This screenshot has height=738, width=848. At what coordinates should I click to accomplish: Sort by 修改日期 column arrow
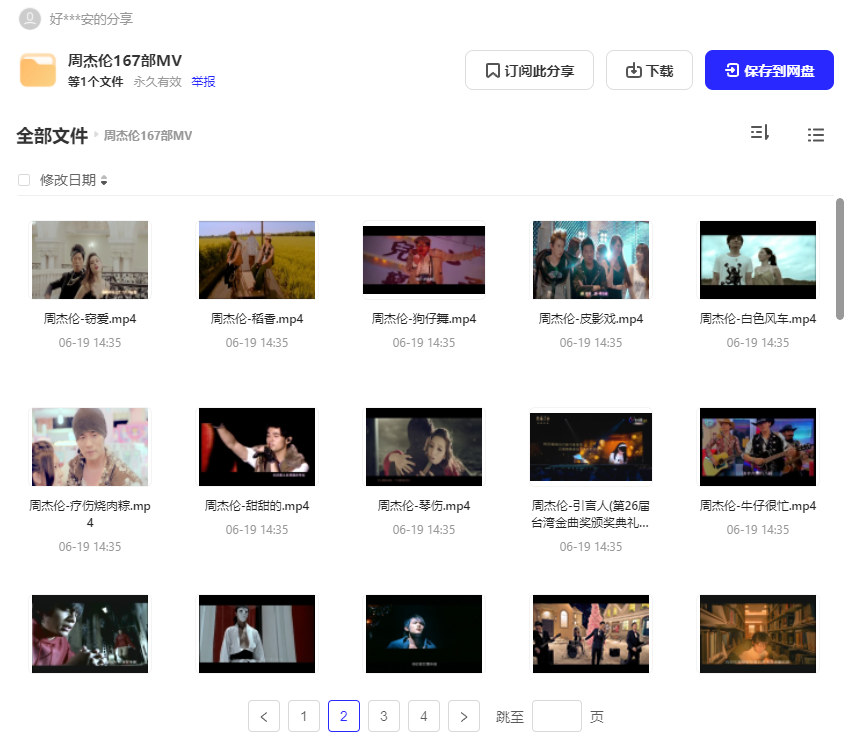pos(104,181)
